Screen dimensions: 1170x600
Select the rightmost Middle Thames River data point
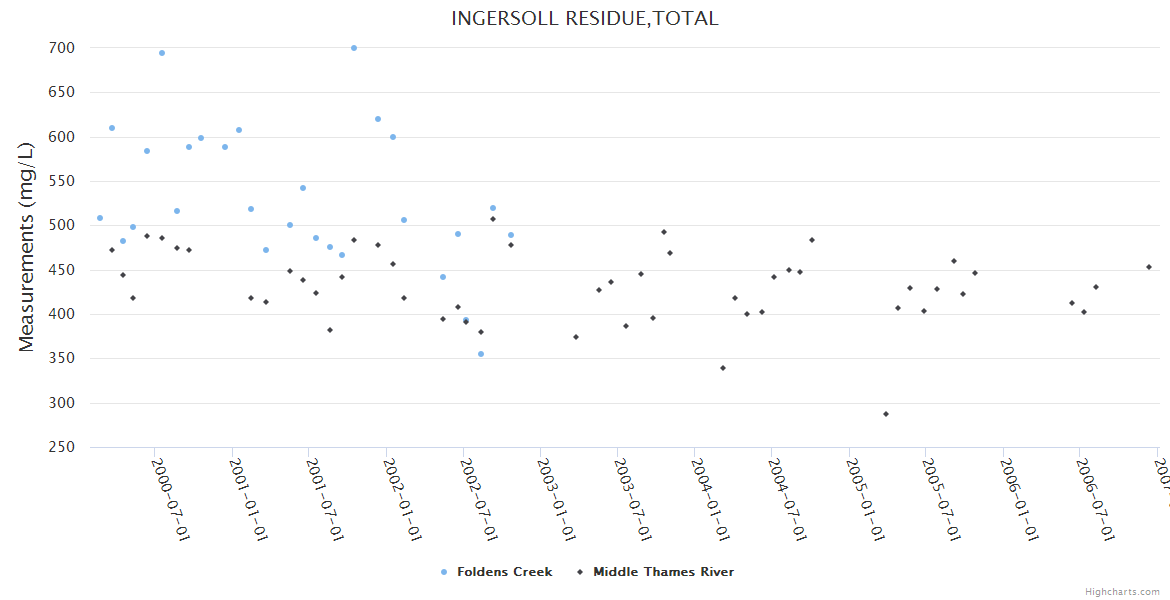point(1149,267)
